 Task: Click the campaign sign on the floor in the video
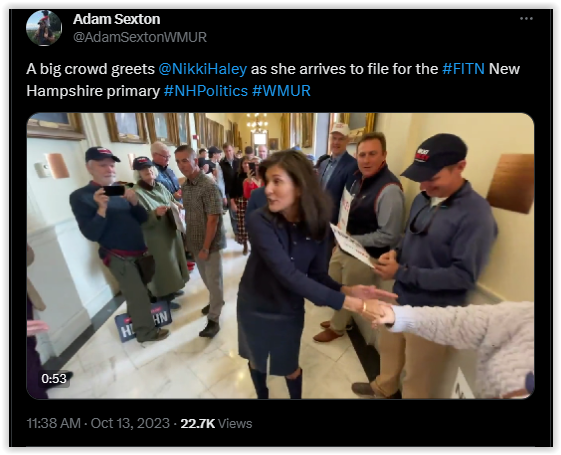click(143, 321)
